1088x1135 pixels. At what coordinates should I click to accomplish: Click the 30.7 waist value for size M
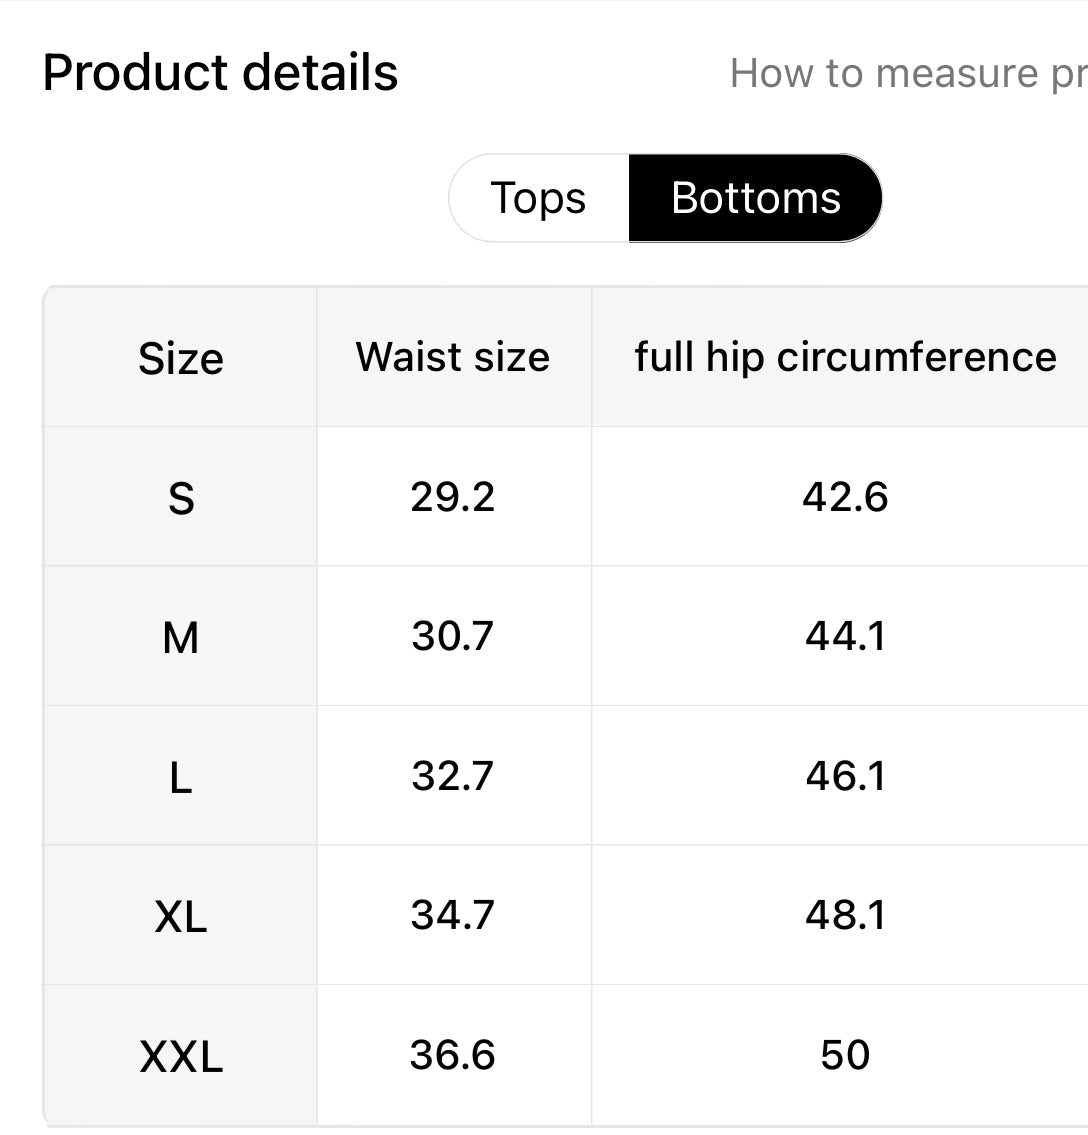tap(453, 637)
